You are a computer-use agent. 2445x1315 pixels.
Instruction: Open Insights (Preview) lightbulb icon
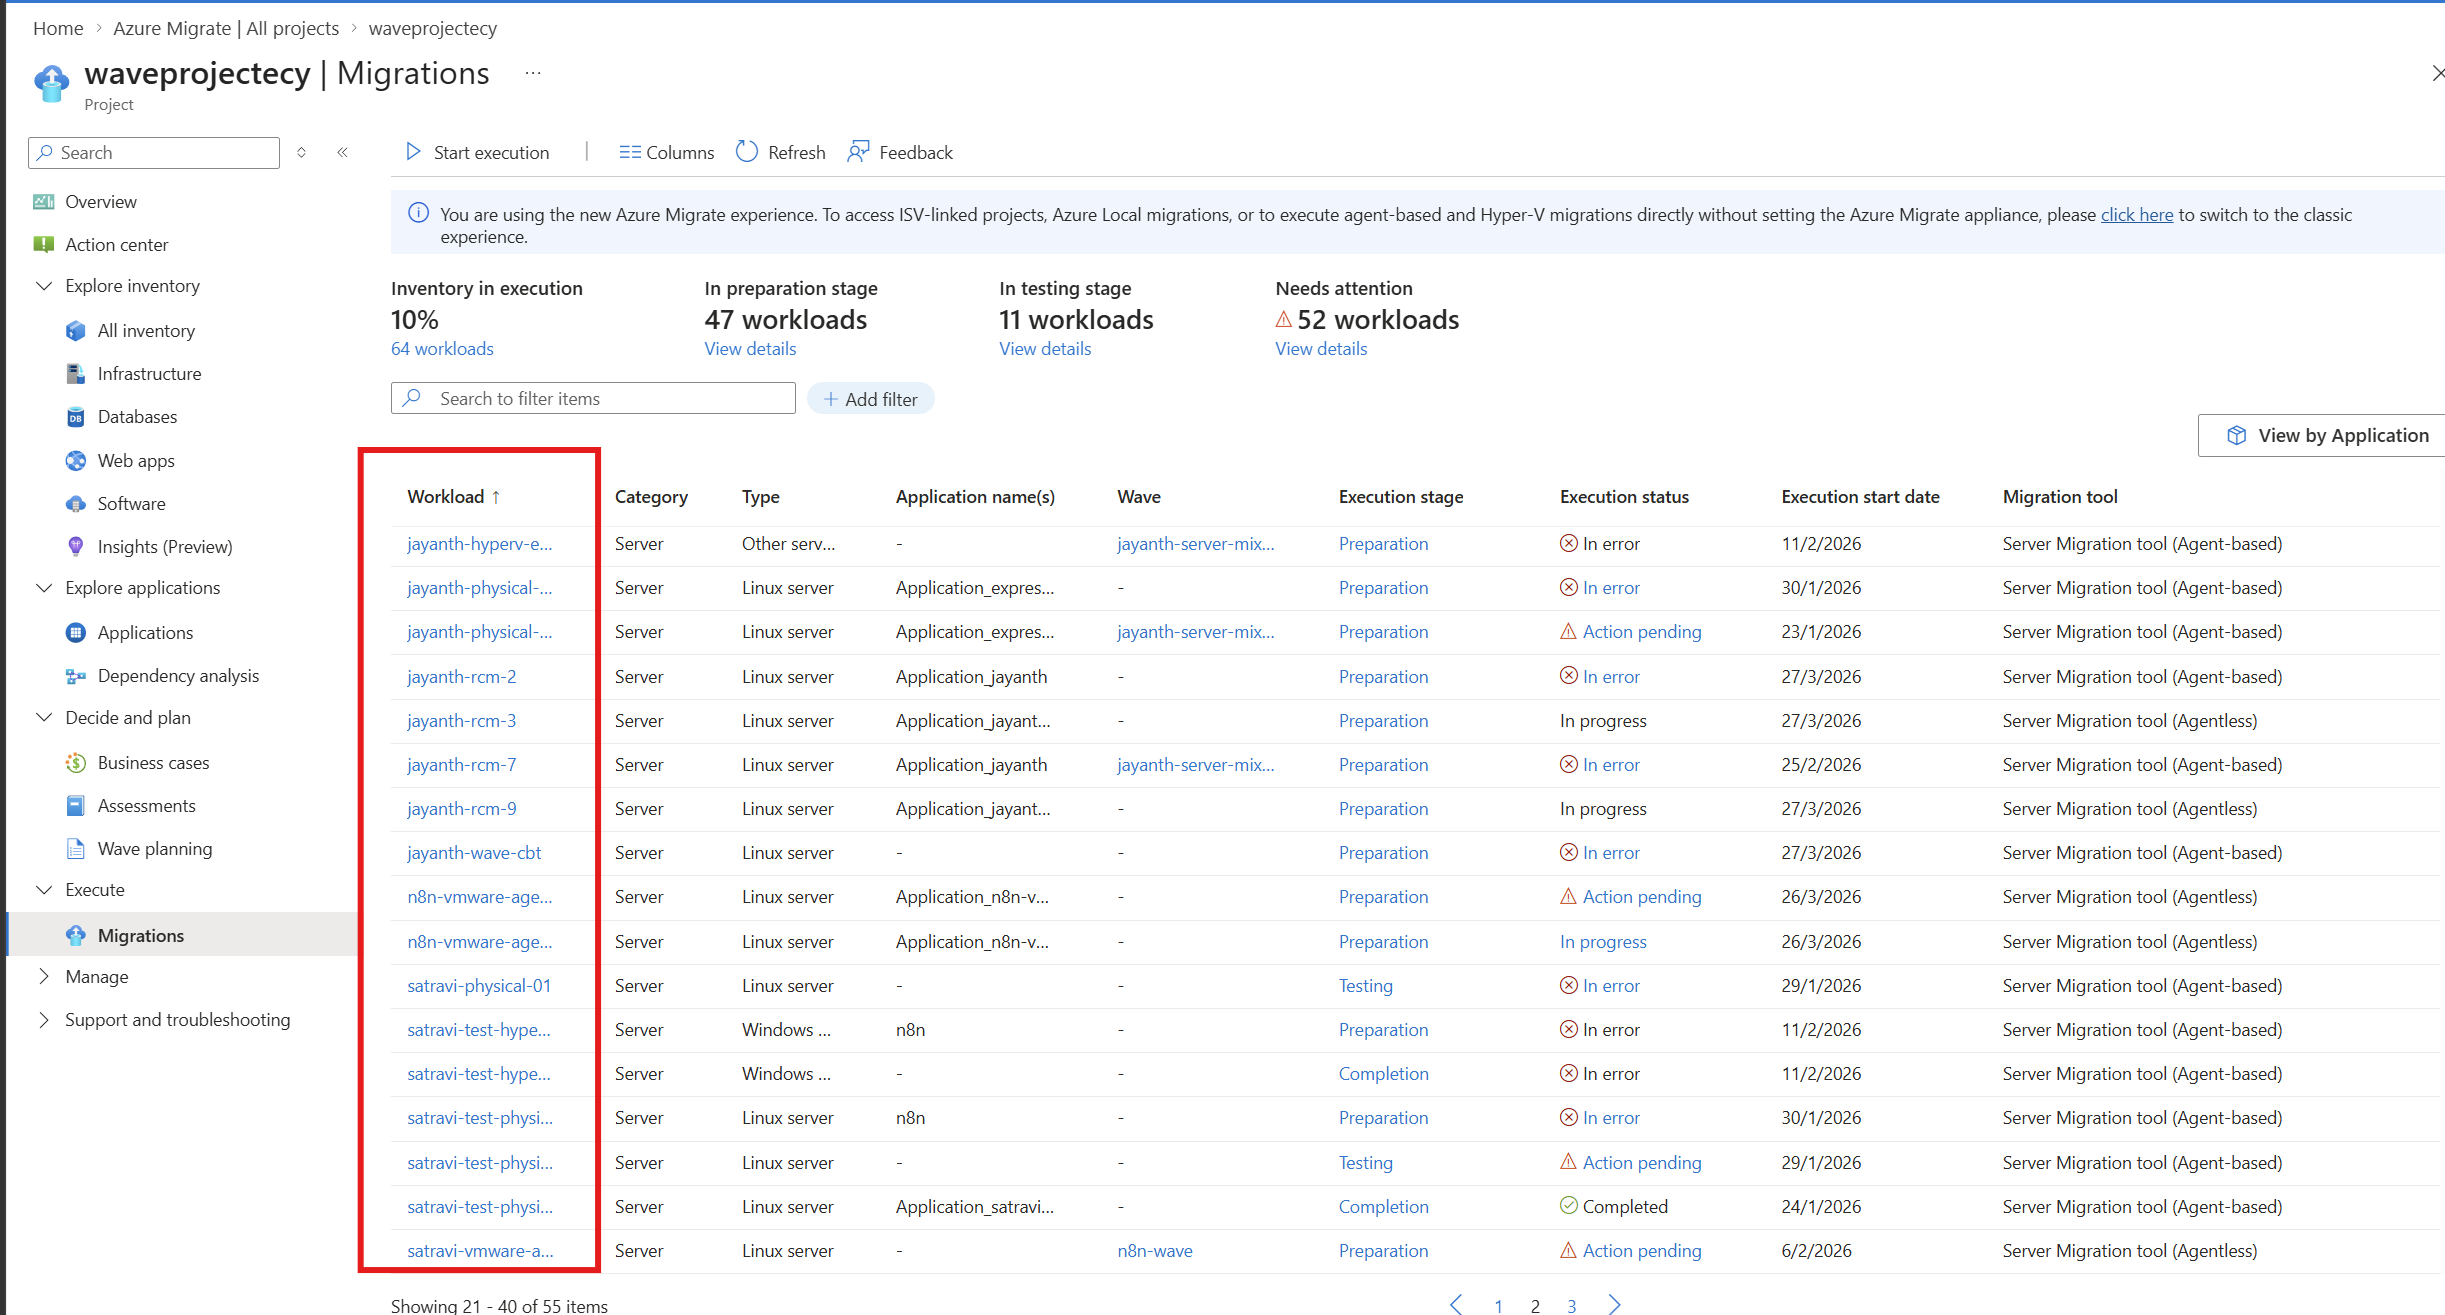point(76,547)
